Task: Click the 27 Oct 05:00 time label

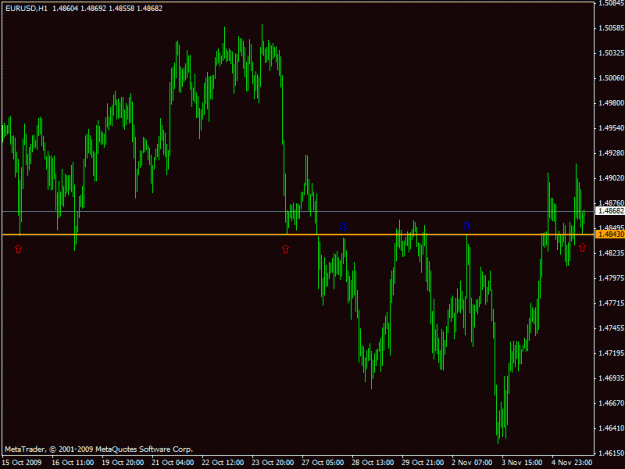Action: (322, 463)
